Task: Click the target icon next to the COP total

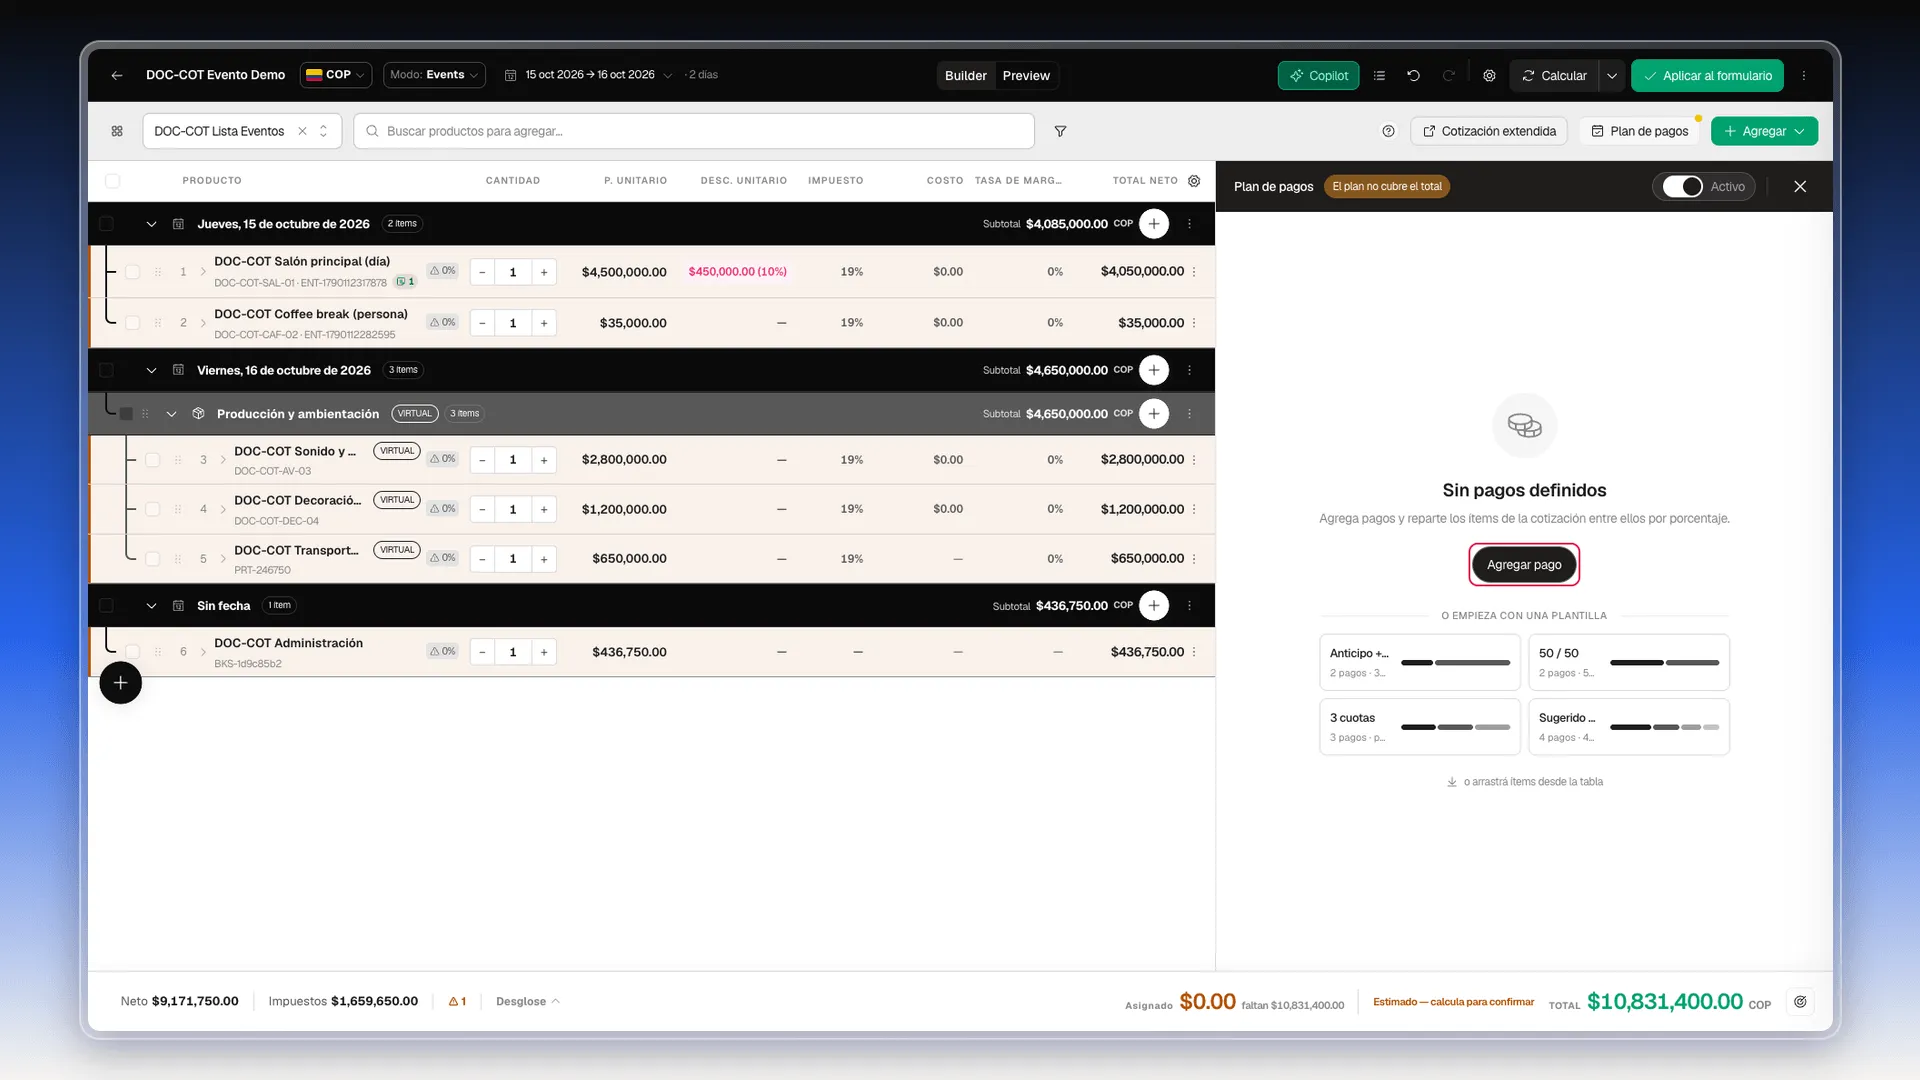Action: (x=1800, y=1001)
